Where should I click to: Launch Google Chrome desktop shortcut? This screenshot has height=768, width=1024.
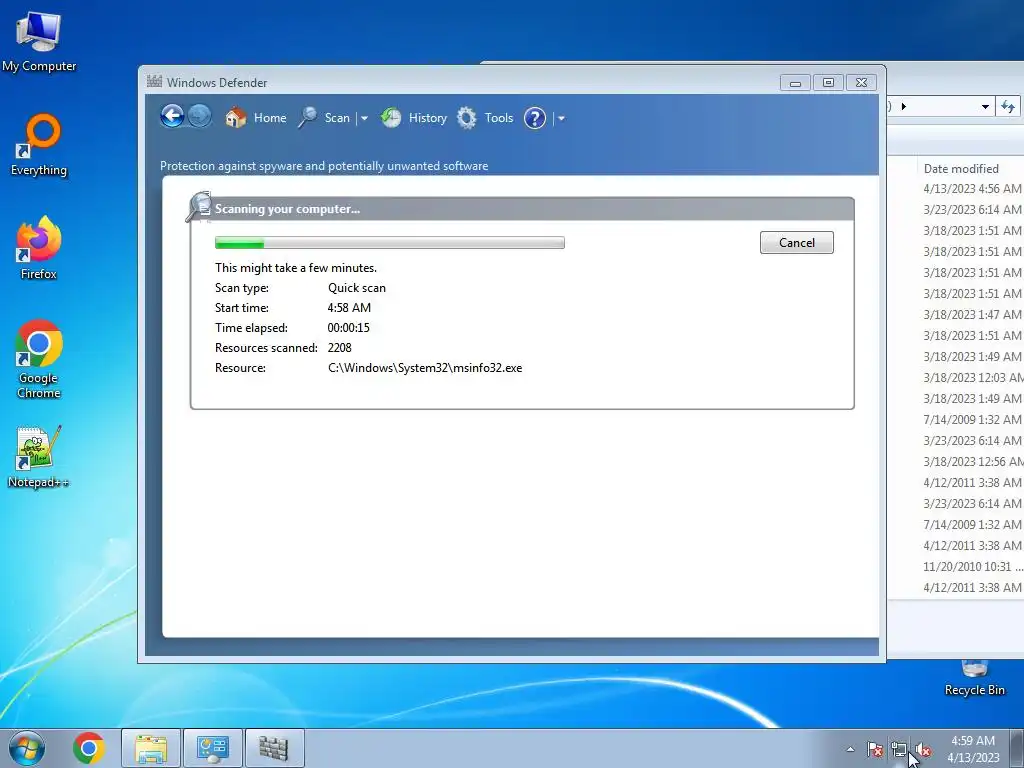pos(39,359)
